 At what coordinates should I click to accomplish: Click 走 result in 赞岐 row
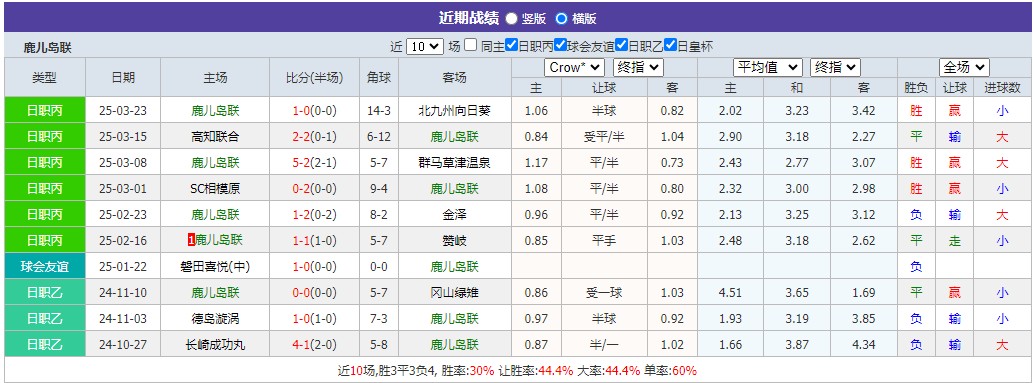click(x=955, y=241)
